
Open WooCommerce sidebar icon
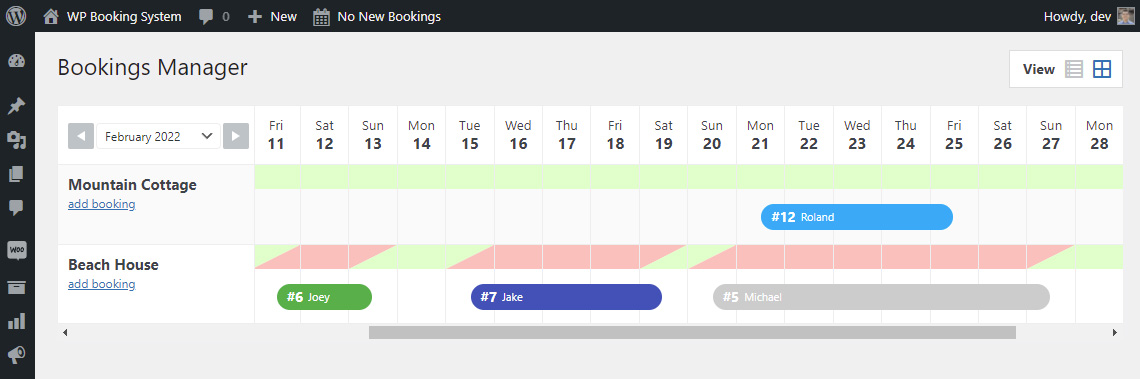click(17, 250)
